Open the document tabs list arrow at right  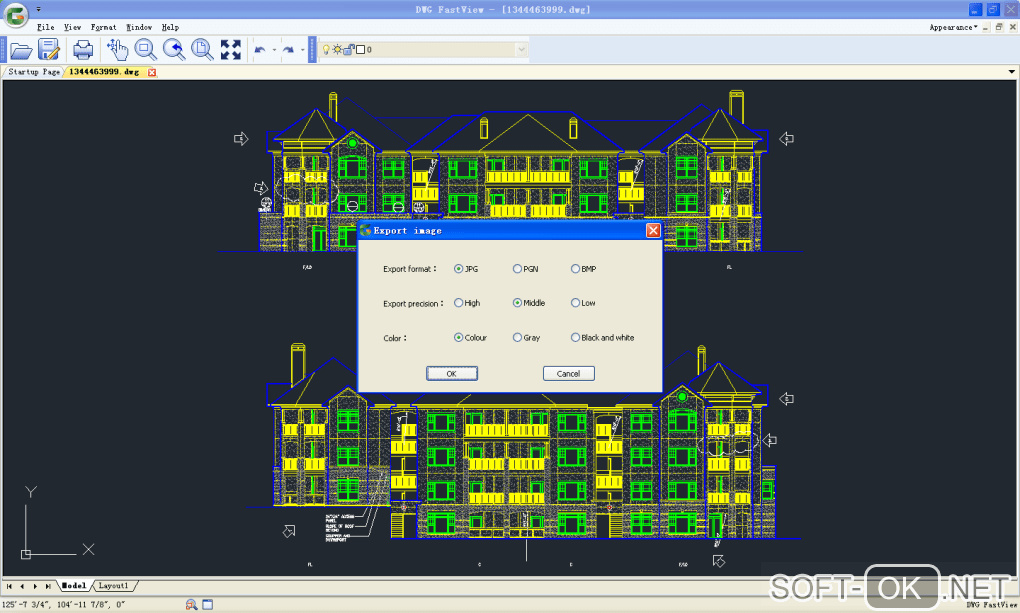pos(1012,72)
